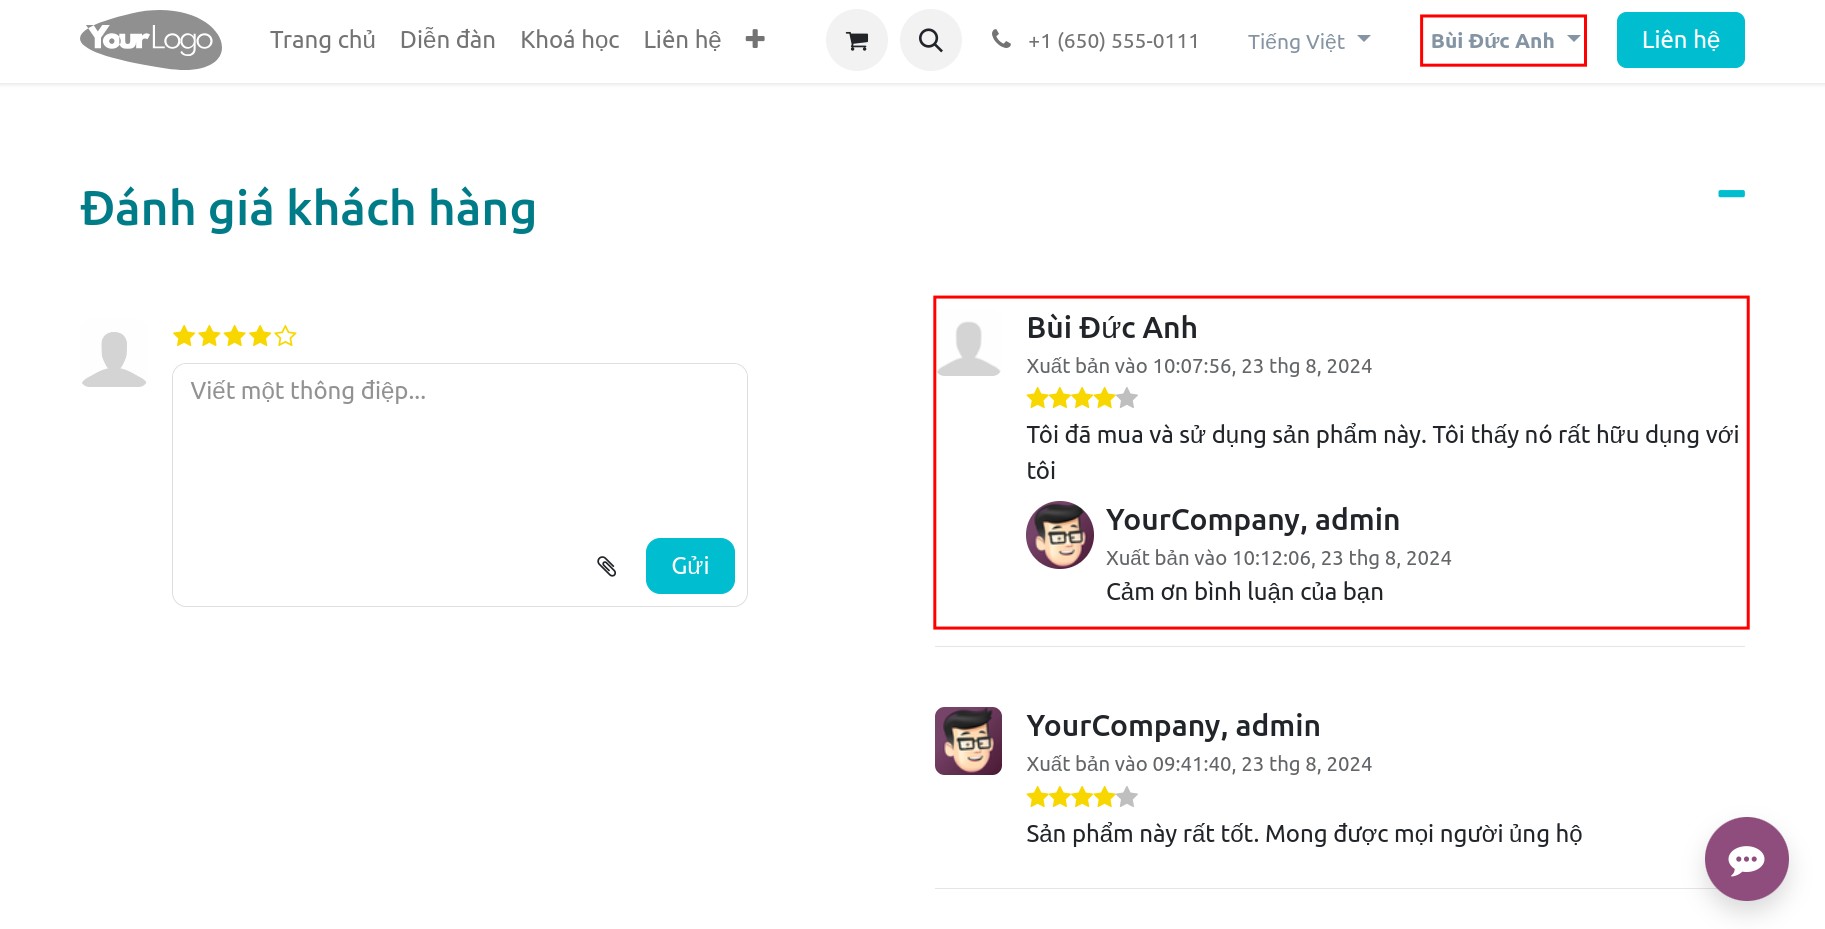Click the YourLogo site logo
Image resolution: width=1825 pixels, height=929 pixels.
click(151, 40)
